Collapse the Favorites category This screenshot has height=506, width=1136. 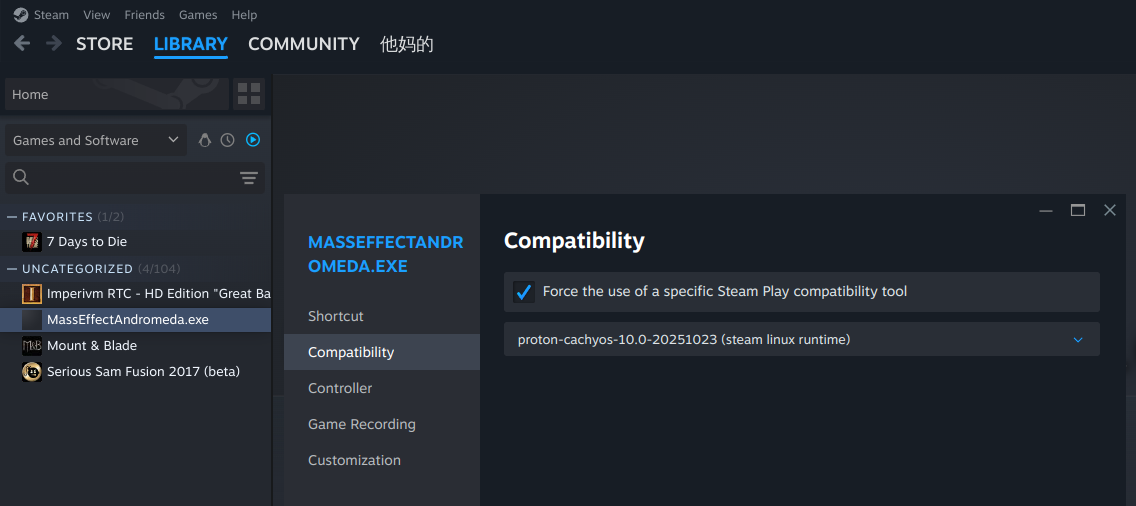pos(12,217)
